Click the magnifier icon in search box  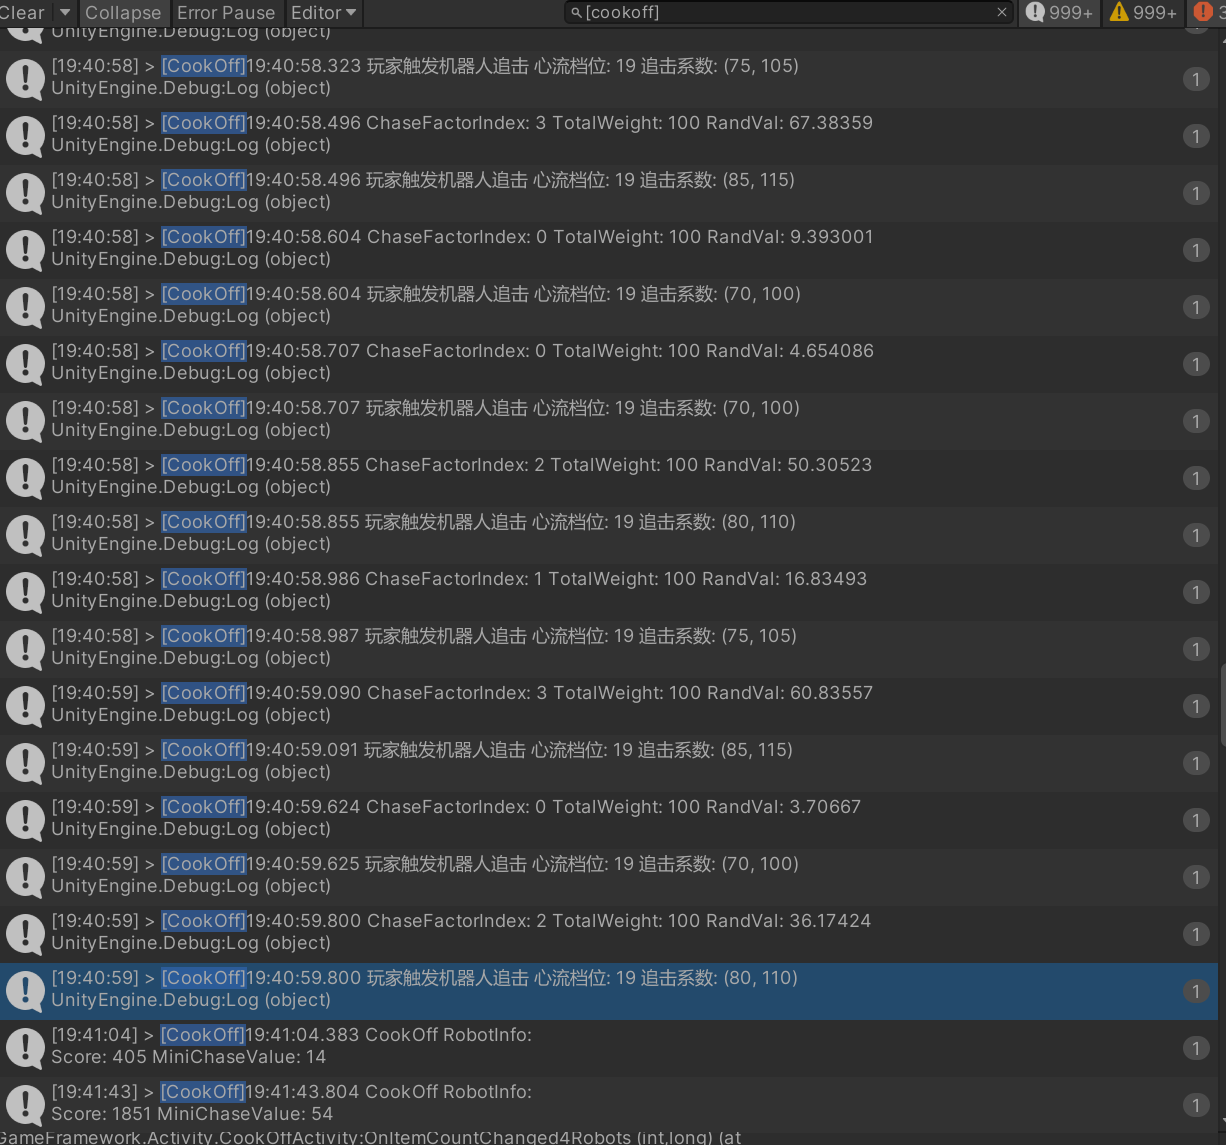point(576,12)
